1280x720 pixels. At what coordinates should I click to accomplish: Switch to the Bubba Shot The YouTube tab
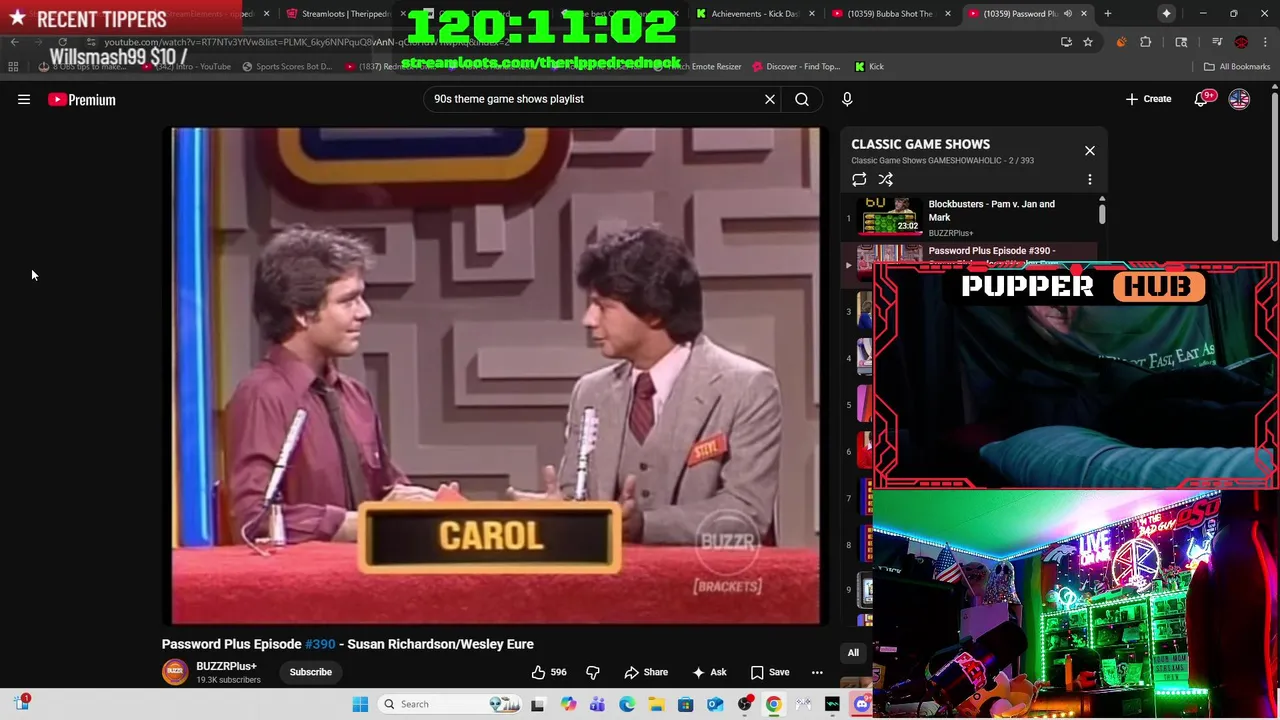[x=890, y=14]
